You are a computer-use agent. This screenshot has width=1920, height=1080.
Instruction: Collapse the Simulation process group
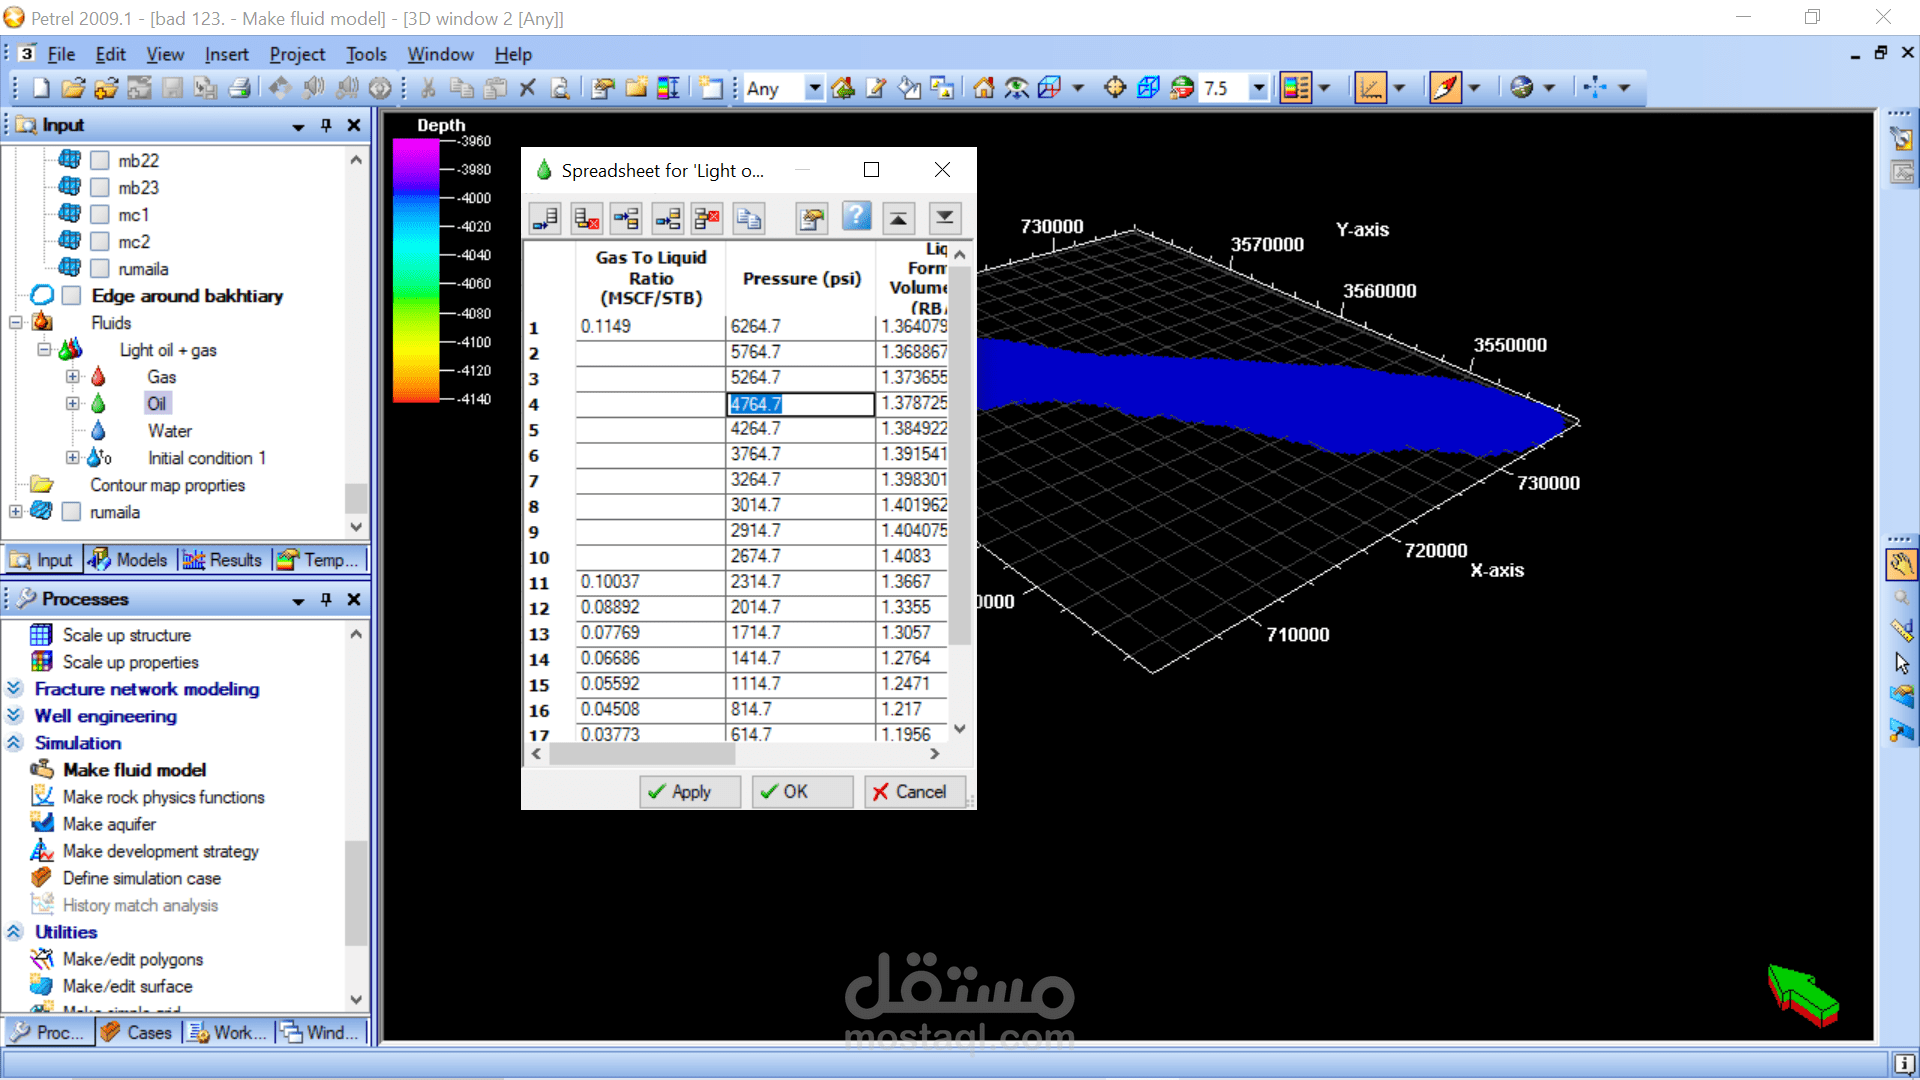14,742
